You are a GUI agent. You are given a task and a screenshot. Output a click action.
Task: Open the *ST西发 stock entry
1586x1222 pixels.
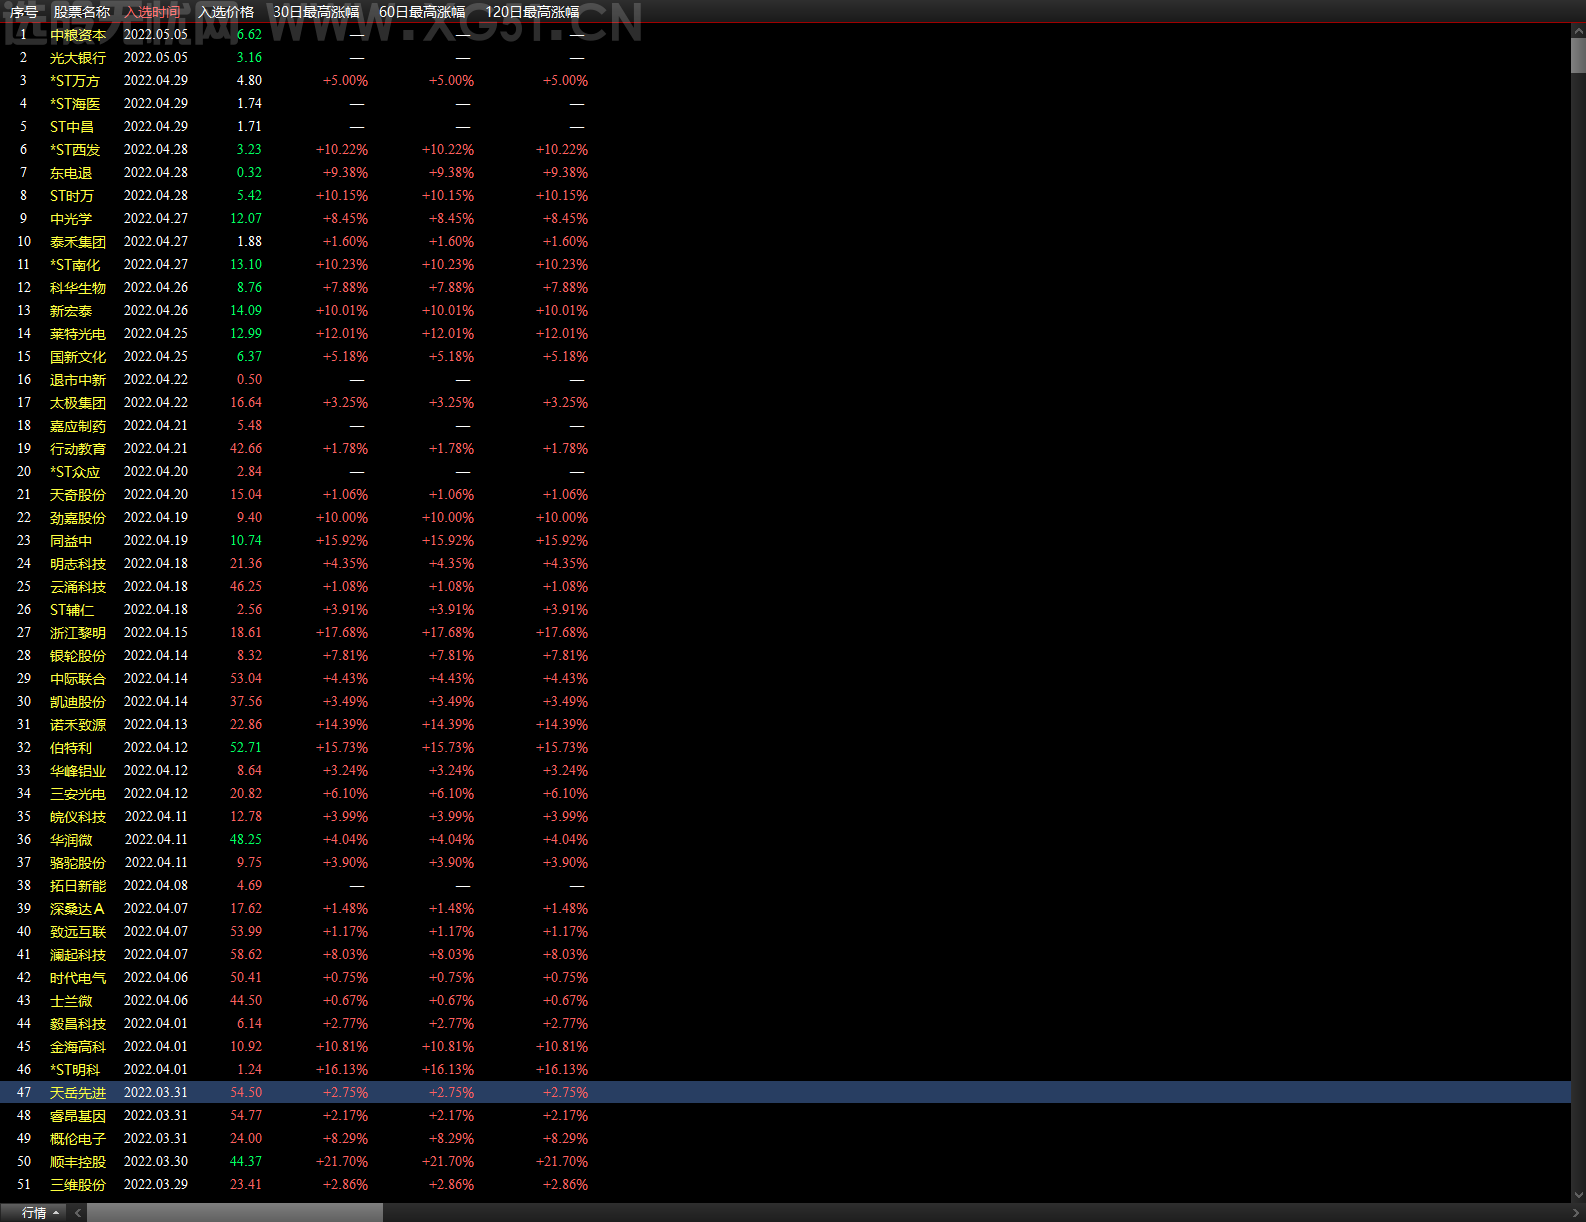coord(75,150)
